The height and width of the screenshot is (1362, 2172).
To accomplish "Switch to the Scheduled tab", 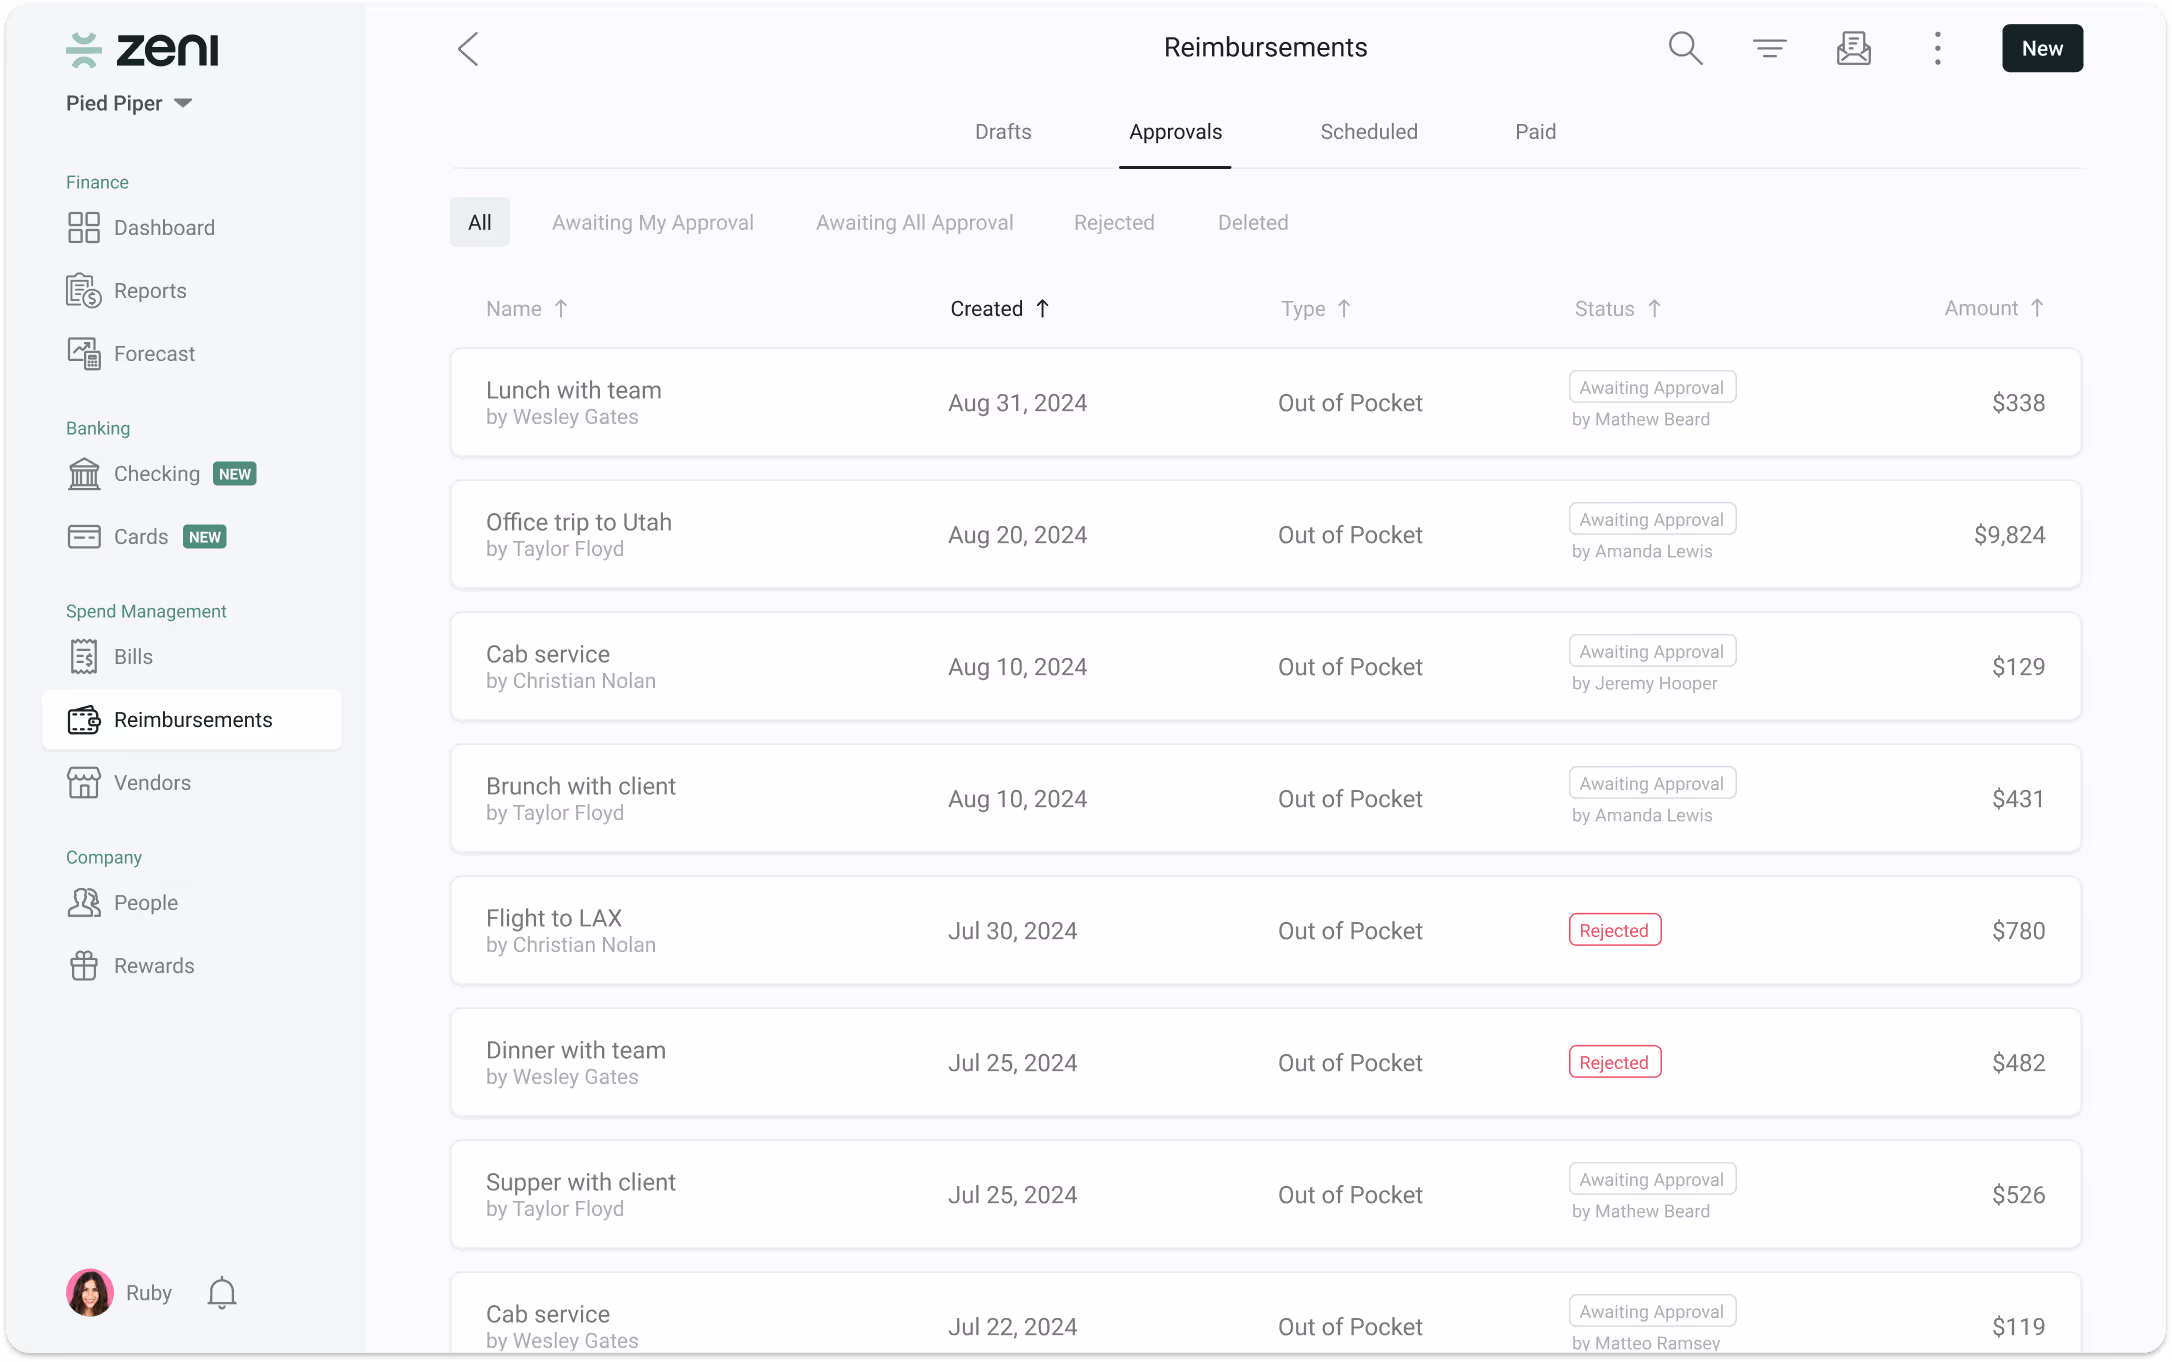I will tap(1369, 132).
